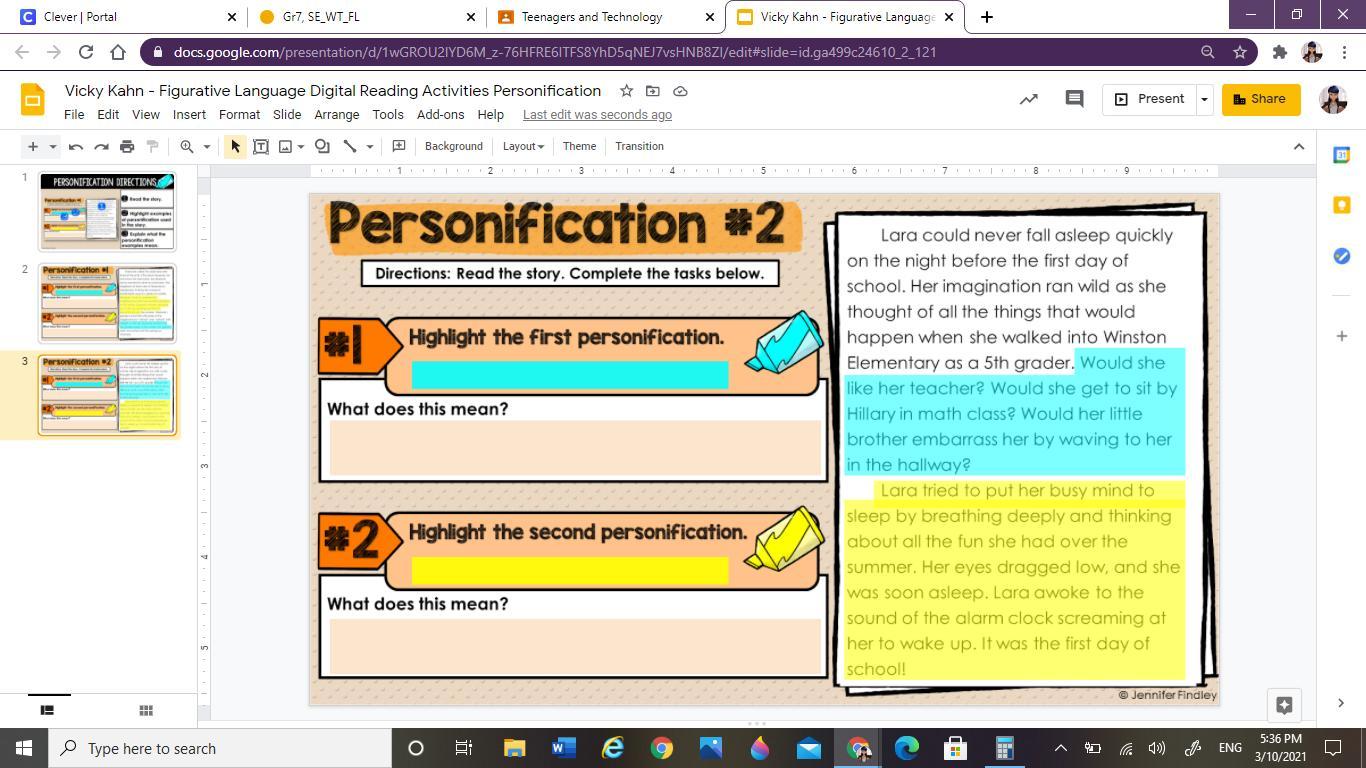Click the Print icon

click(x=127, y=146)
